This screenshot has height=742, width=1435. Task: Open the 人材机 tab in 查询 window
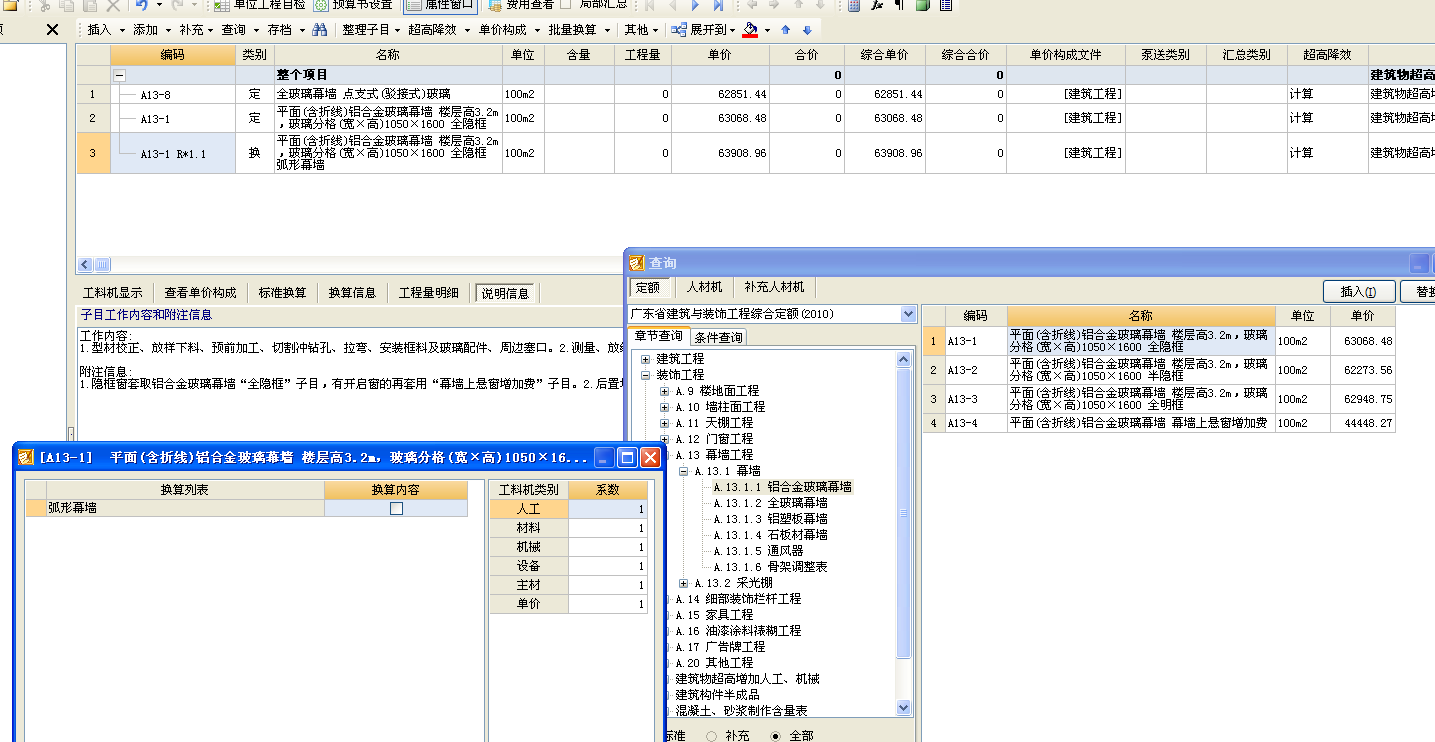(704, 287)
